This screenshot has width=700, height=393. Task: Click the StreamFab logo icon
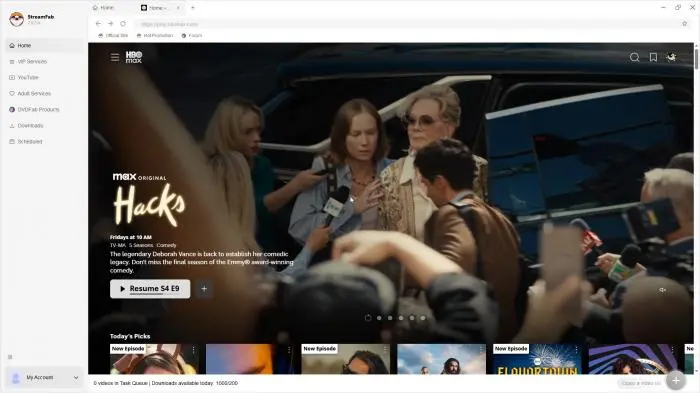pyautogui.click(x=17, y=19)
